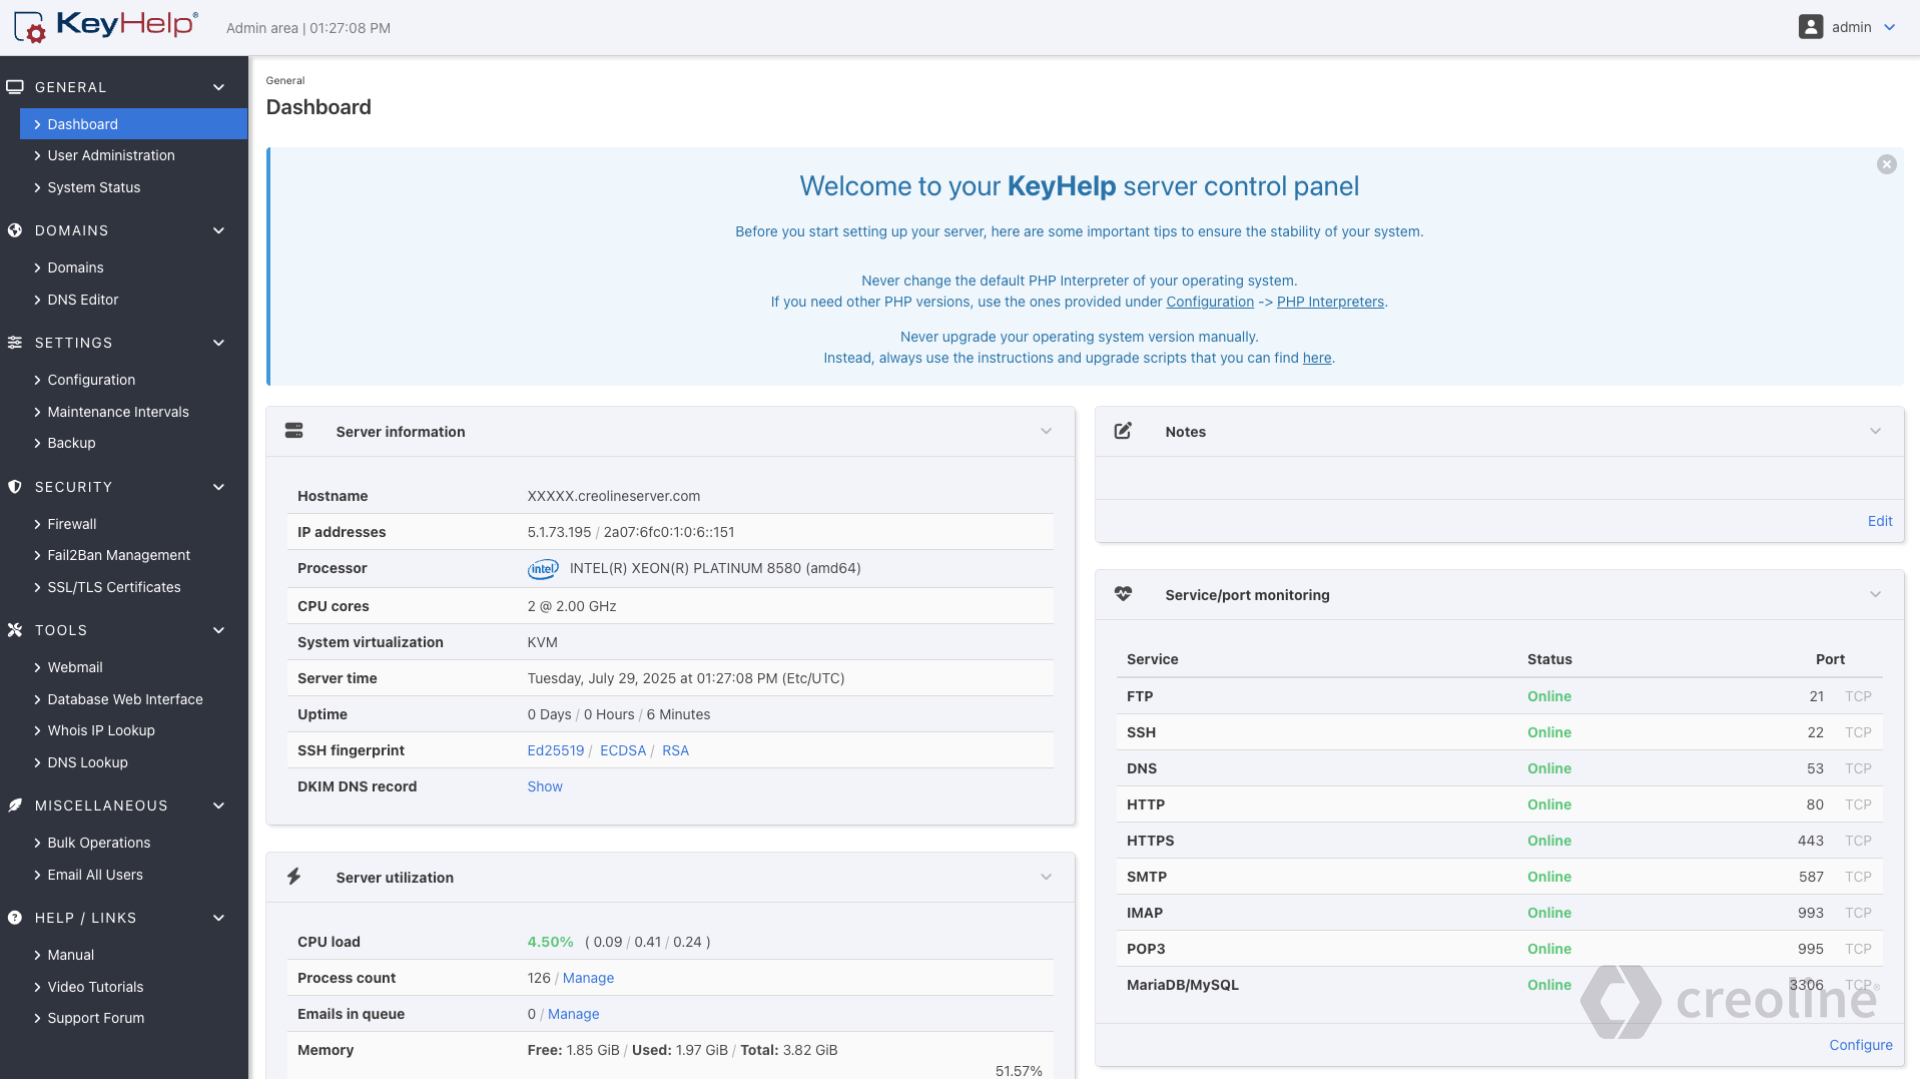Collapse the HELP / LINKS sidebar section
The height and width of the screenshot is (1079, 1920).
pyautogui.click(x=219, y=918)
